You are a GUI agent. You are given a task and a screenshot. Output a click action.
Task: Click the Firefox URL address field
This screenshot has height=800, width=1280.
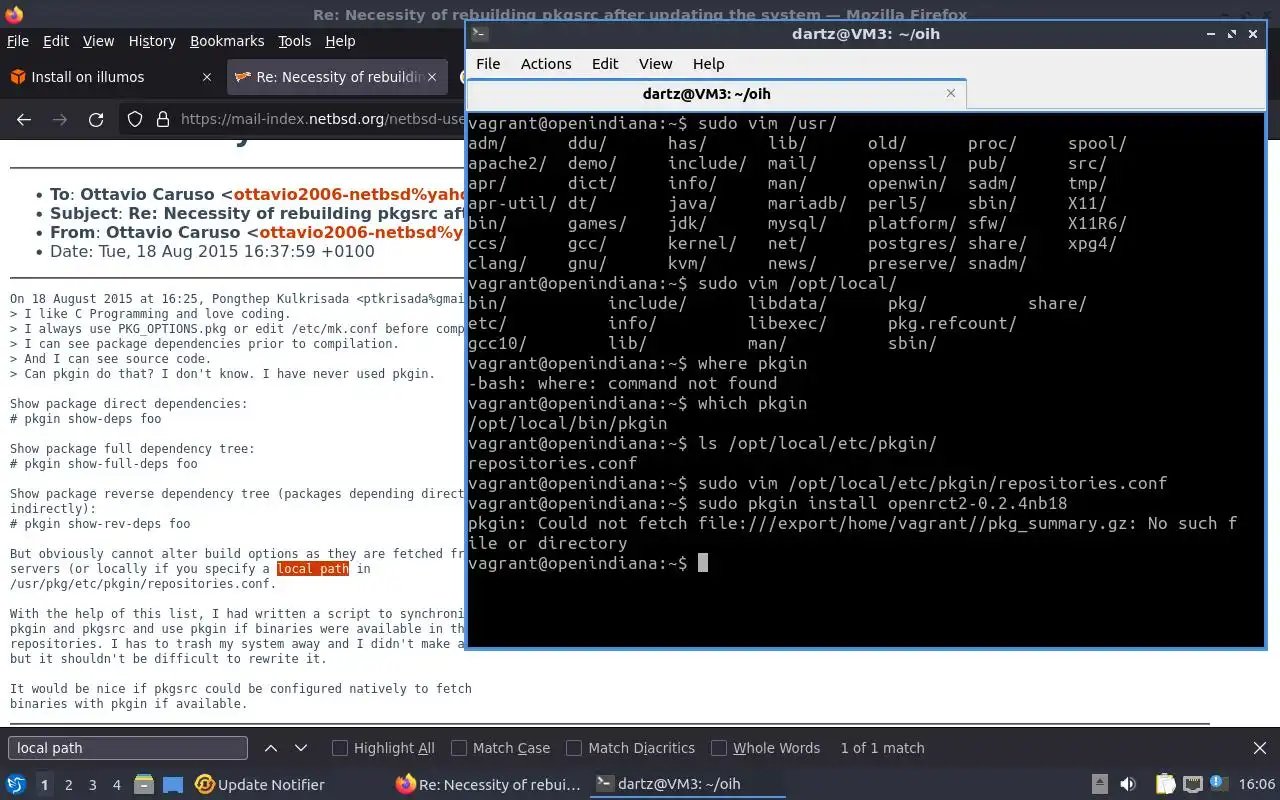click(322, 119)
